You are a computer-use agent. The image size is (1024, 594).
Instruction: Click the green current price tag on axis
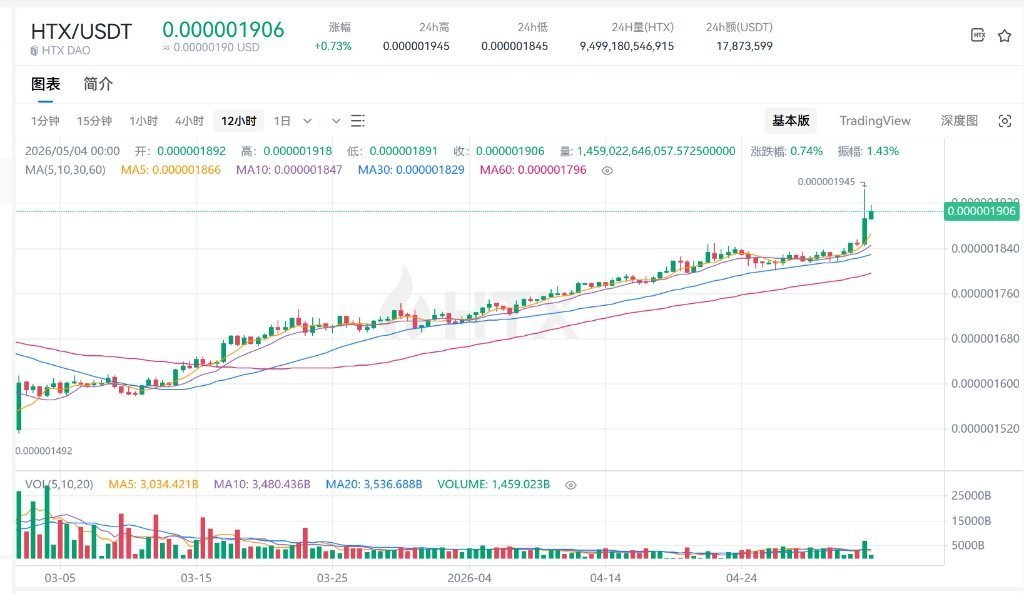pyautogui.click(x=982, y=211)
